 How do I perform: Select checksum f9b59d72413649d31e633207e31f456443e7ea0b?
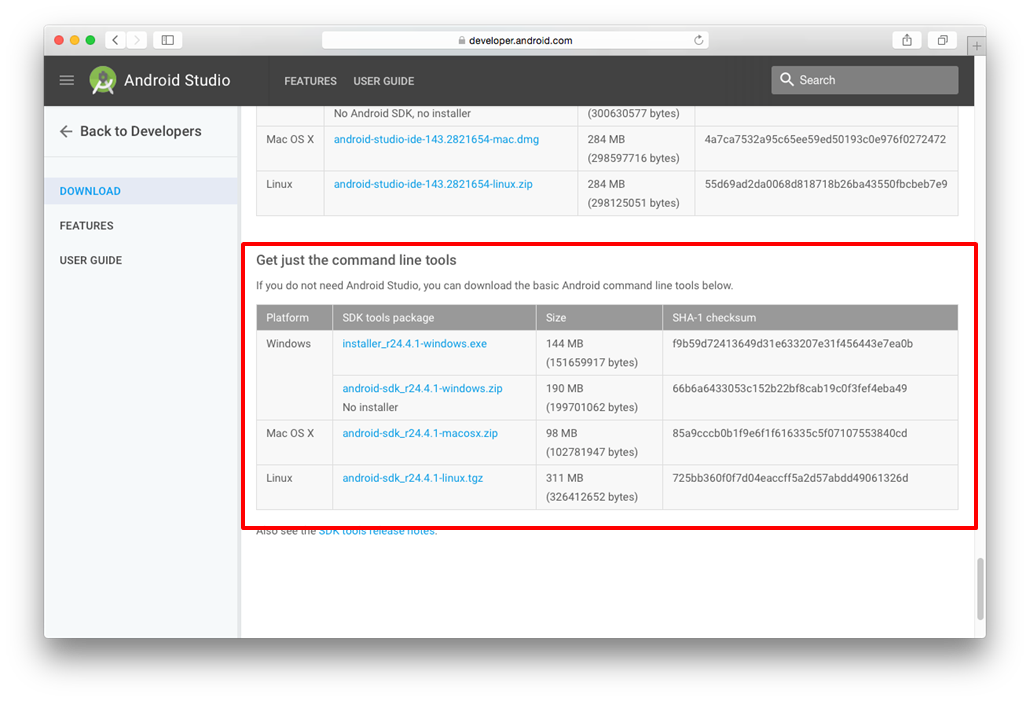coord(792,344)
